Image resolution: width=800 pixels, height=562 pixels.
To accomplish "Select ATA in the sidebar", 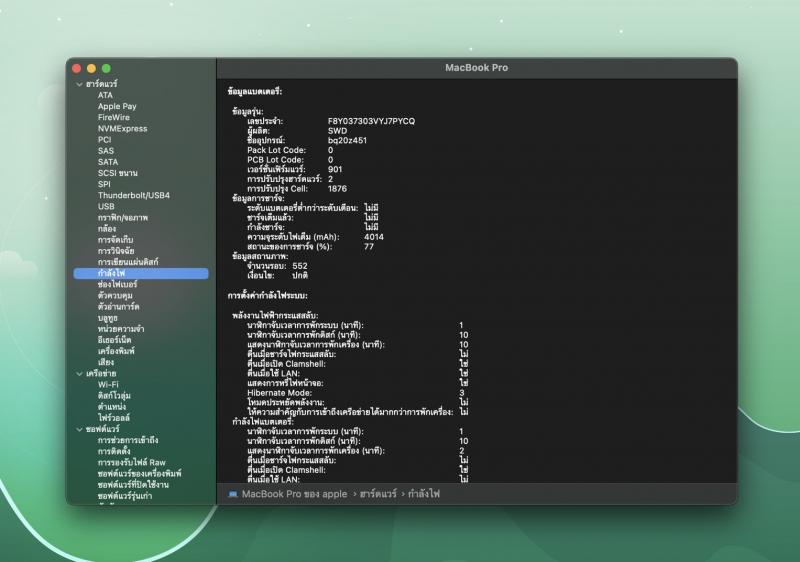I will coord(105,95).
